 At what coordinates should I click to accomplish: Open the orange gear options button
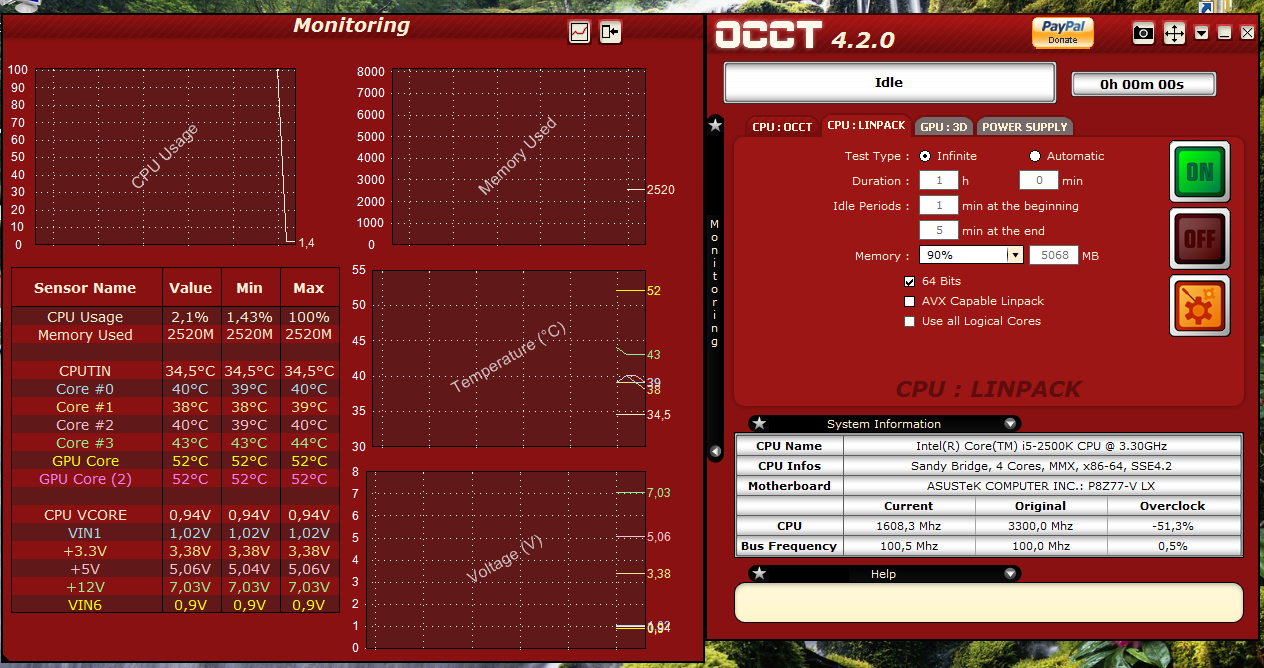point(1200,306)
